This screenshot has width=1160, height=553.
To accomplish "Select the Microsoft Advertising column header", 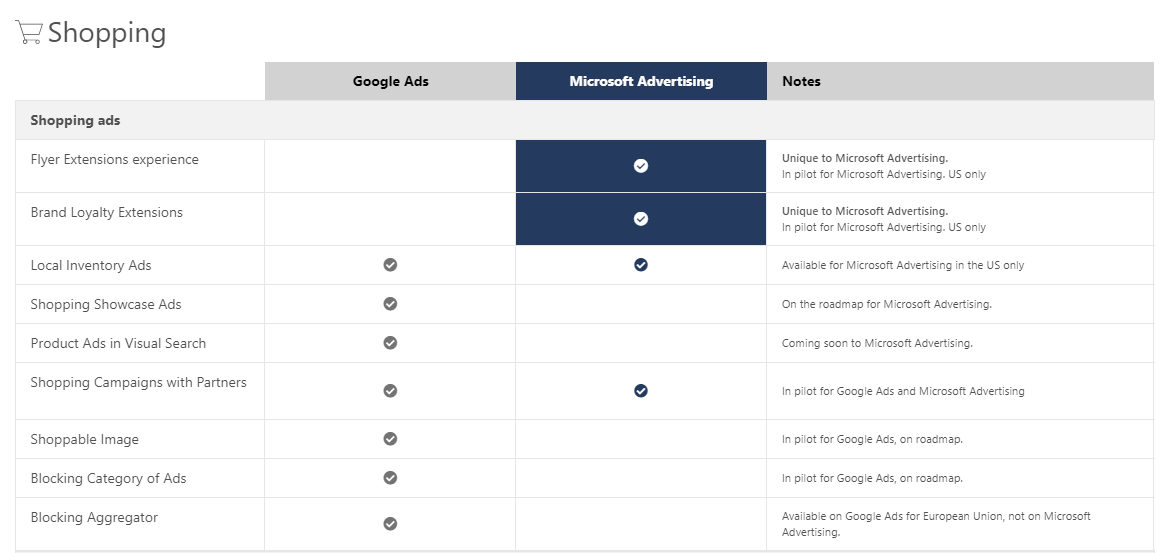I will click(x=641, y=81).
